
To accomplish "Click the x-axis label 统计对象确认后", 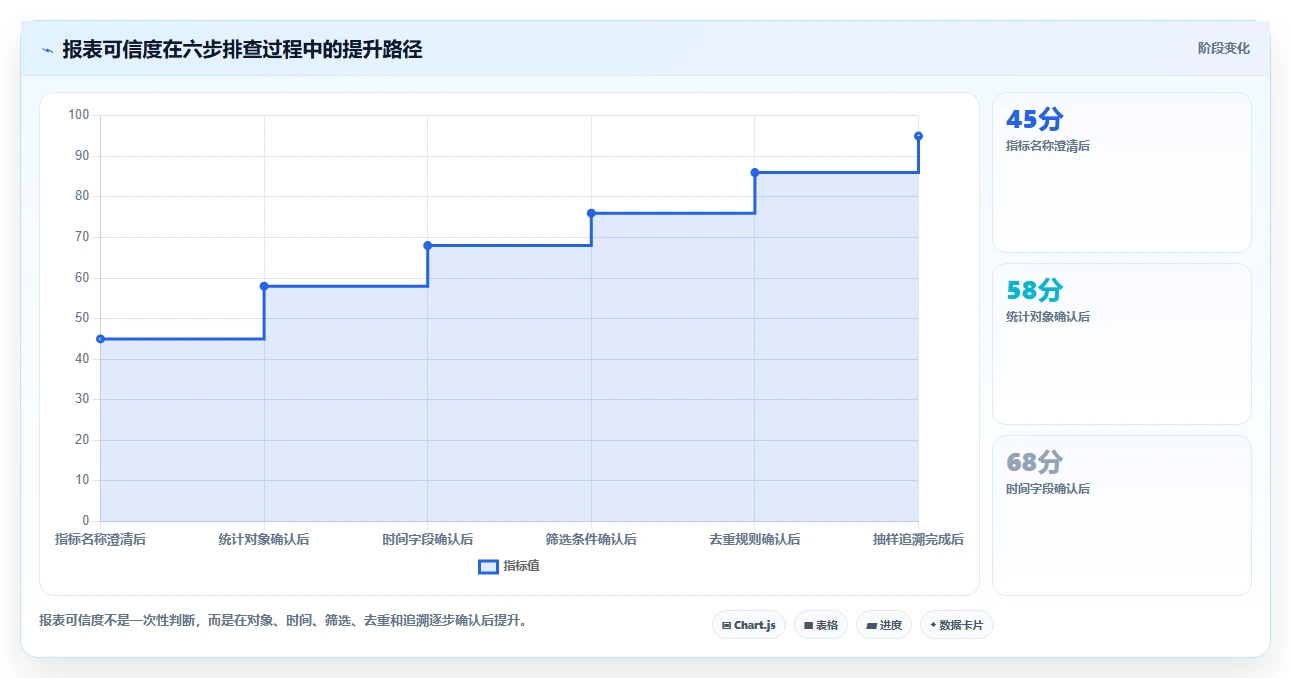I will (x=264, y=539).
